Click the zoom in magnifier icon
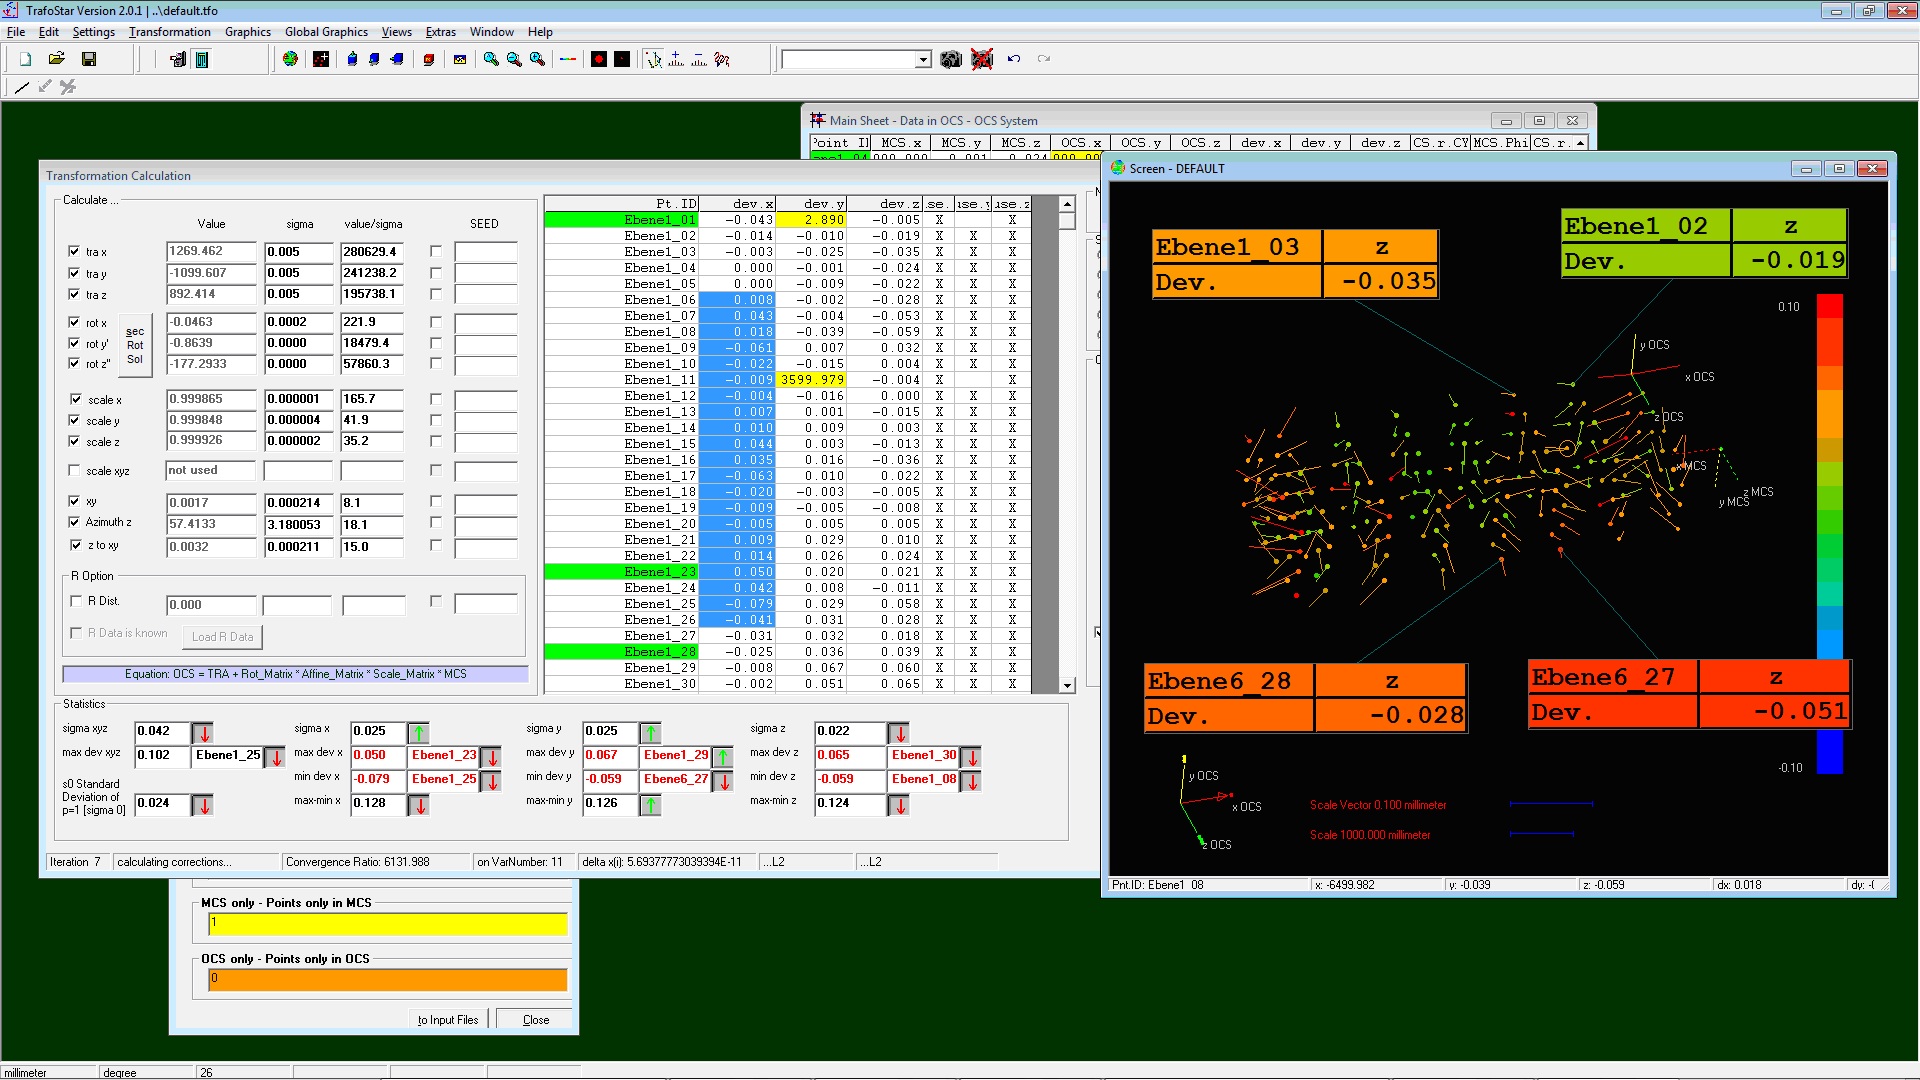Screen dimensions: 1920x1080 coord(491,60)
